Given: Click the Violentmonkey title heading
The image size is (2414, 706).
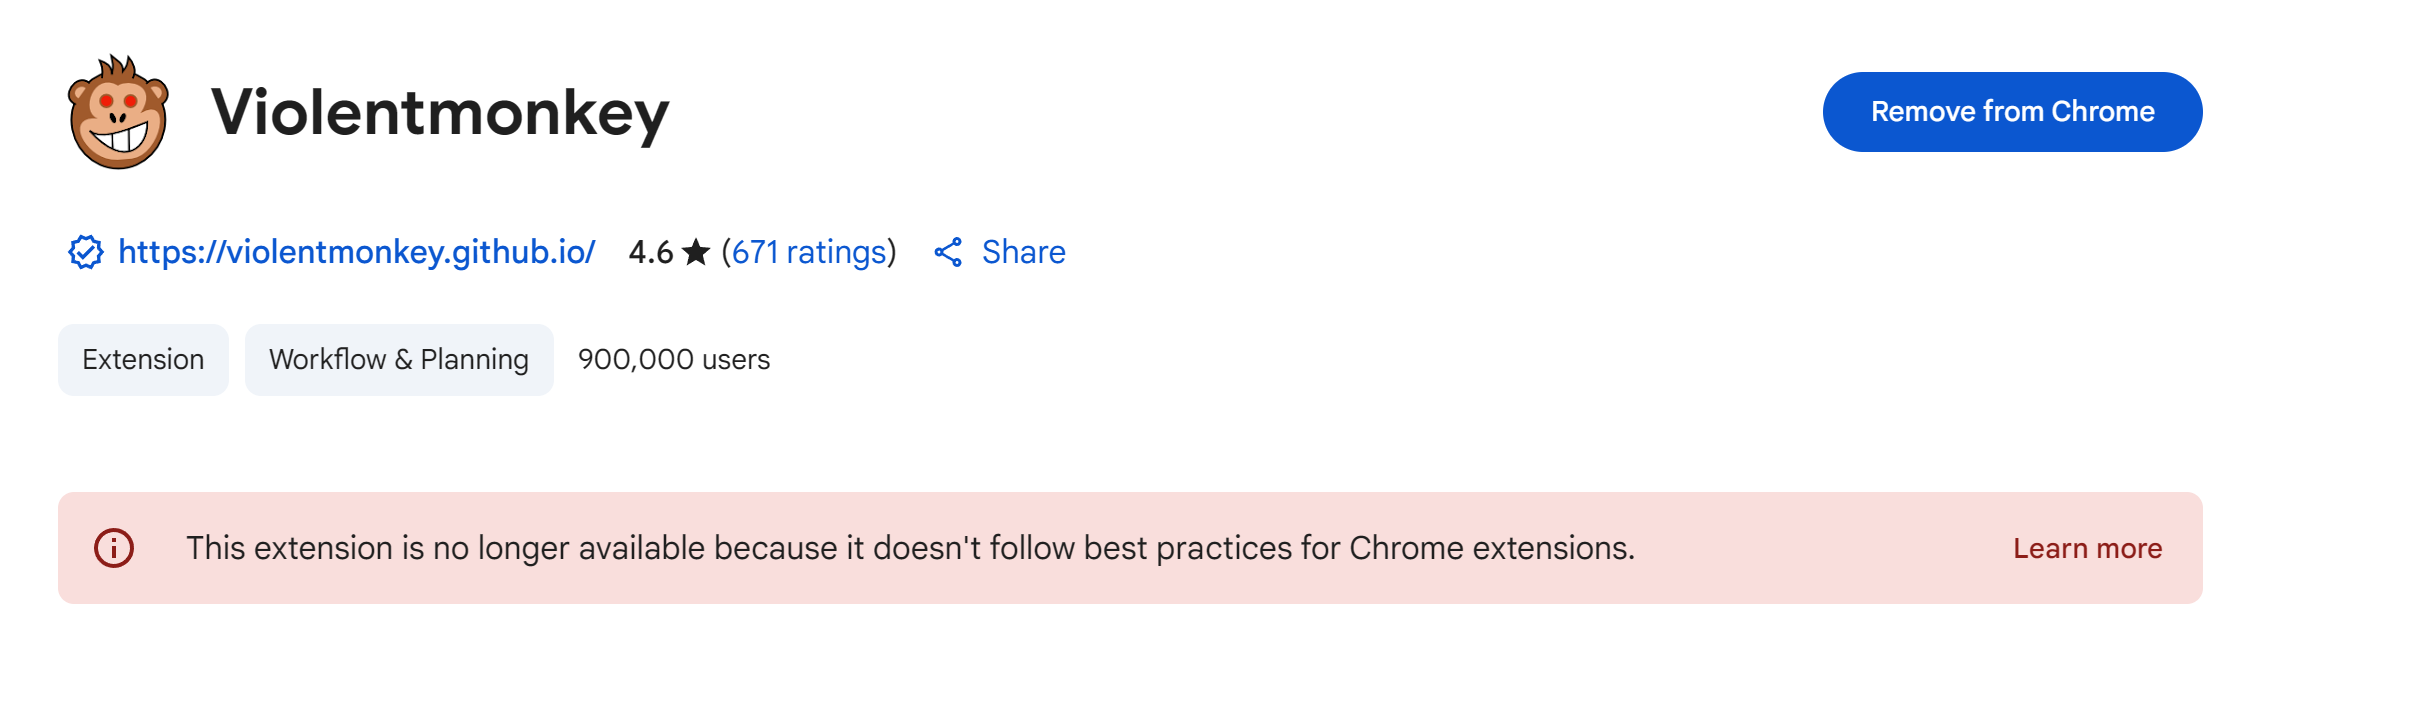Looking at the screenshot, I should [440, 112].
